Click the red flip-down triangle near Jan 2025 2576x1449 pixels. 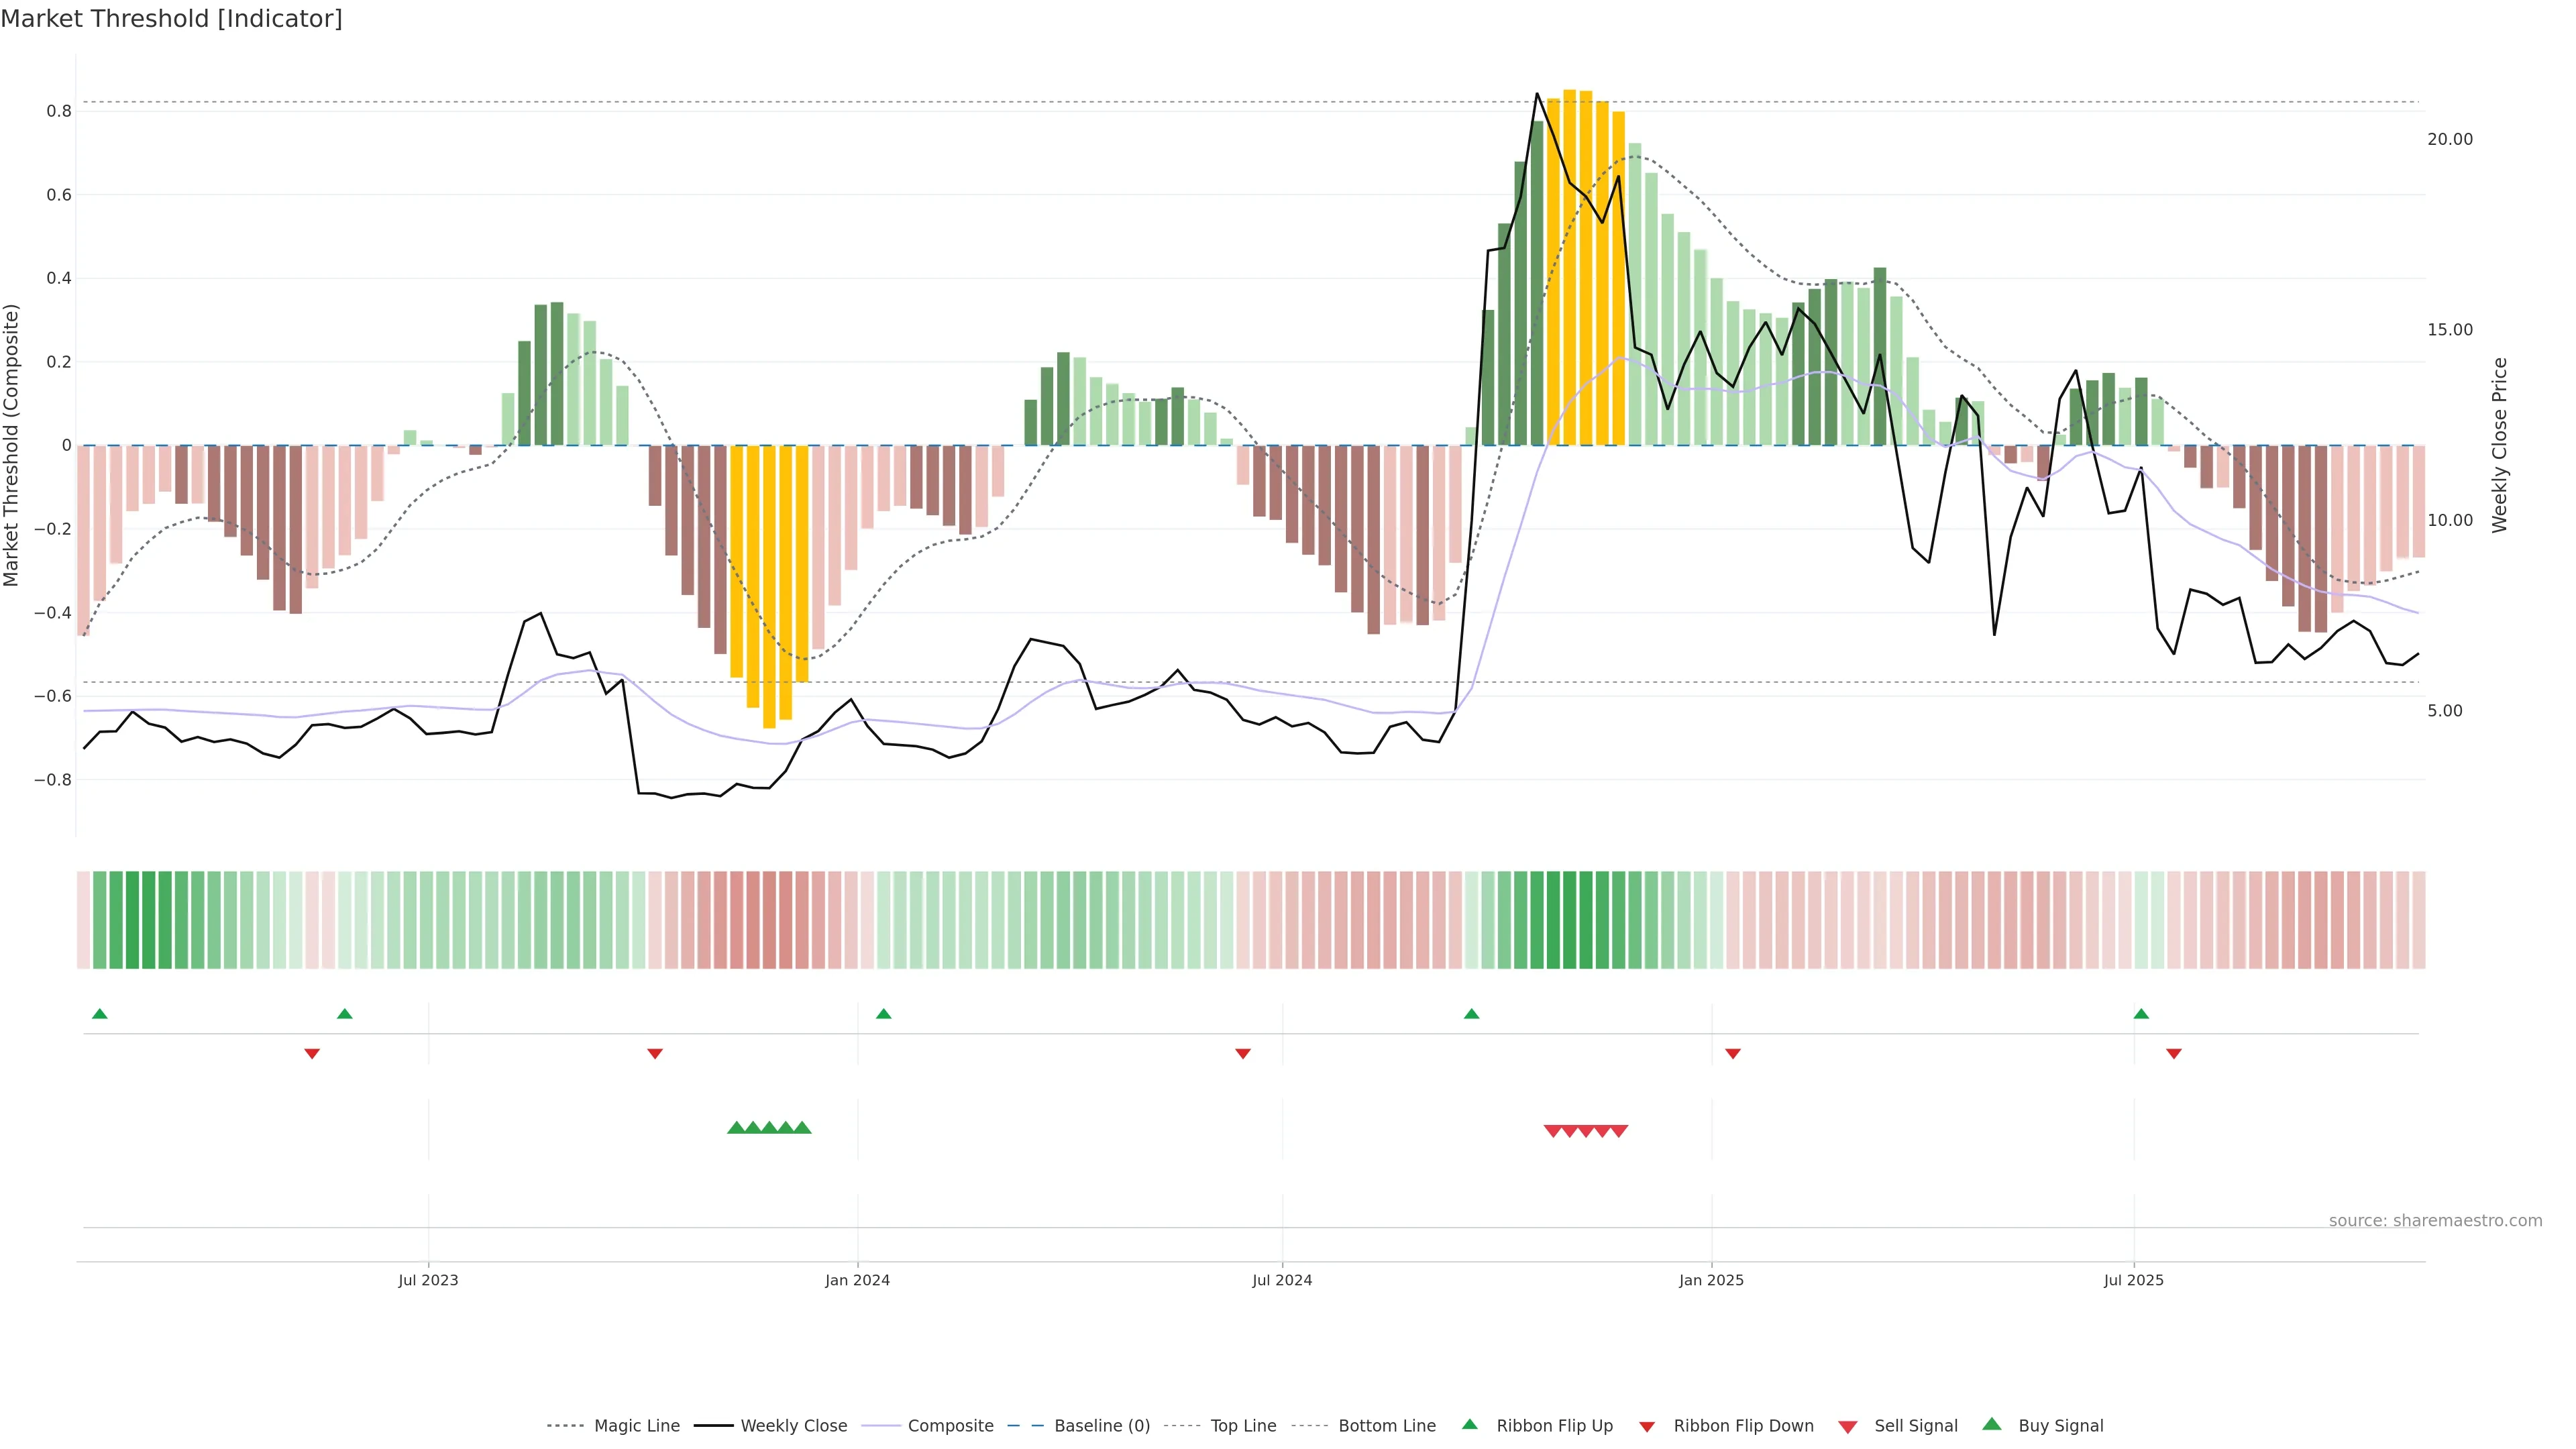[x=1733, y=1053]
